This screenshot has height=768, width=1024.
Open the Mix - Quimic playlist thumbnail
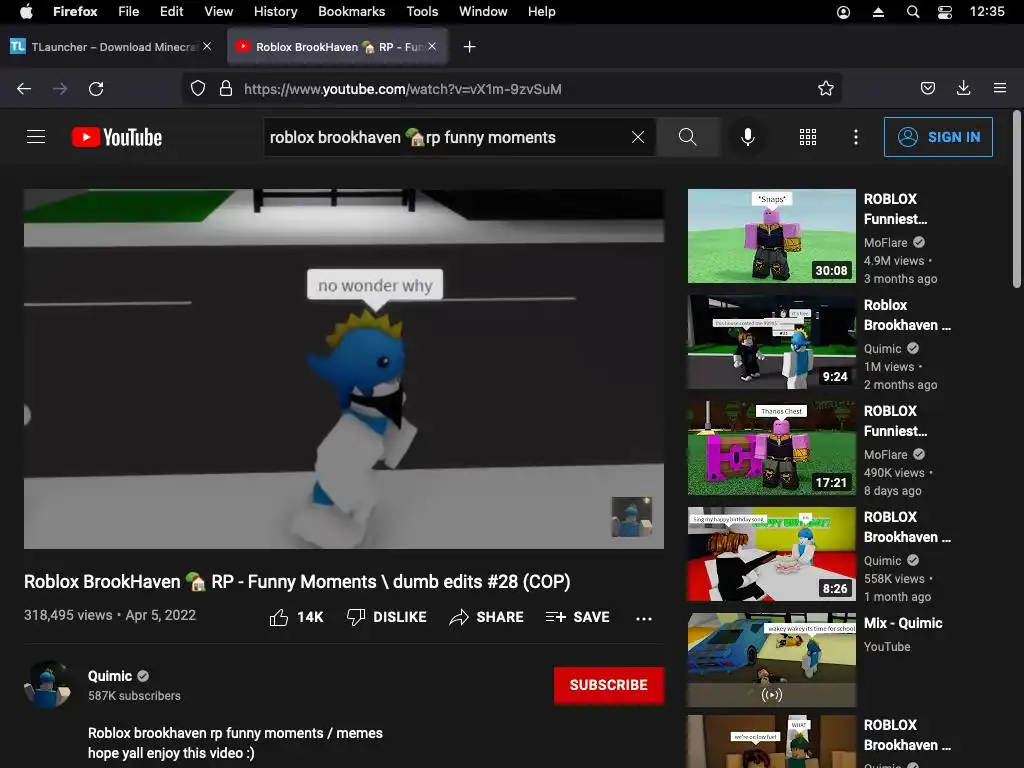click(771, 660)
